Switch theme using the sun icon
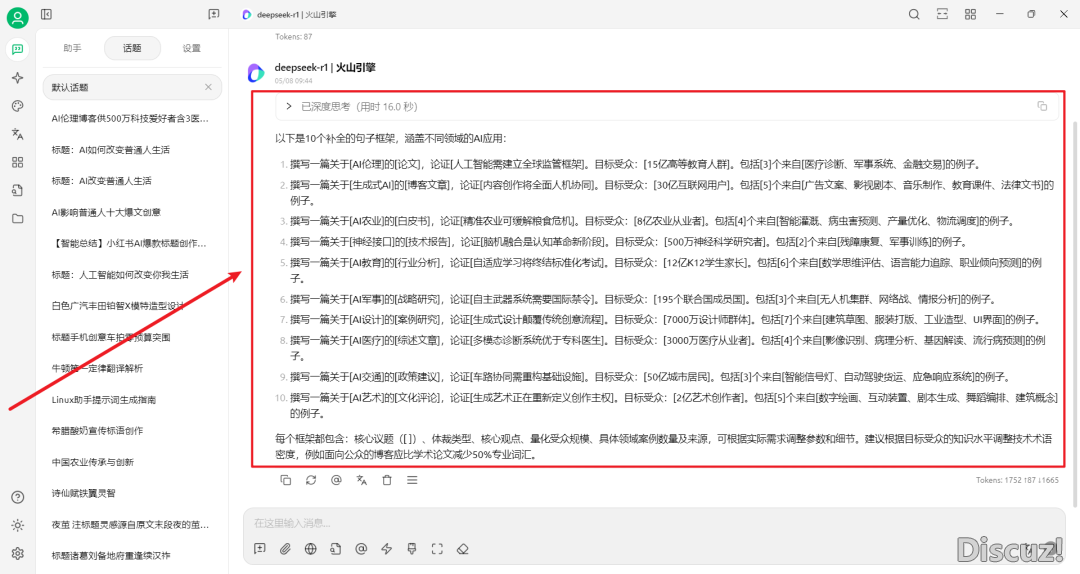The width and height of the screenshot is (1080, 574). click(x=18, y=525)
